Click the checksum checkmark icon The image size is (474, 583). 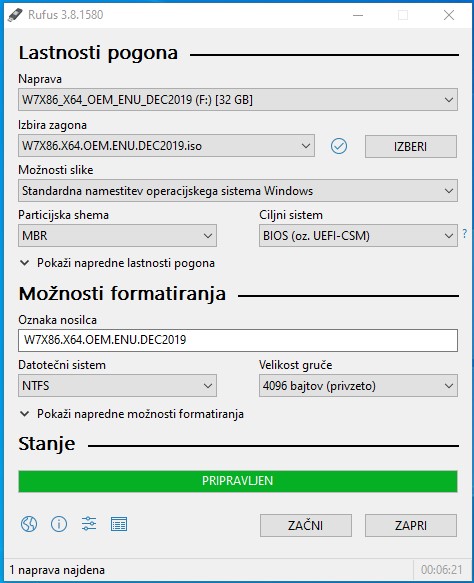[x=339, y=146]
